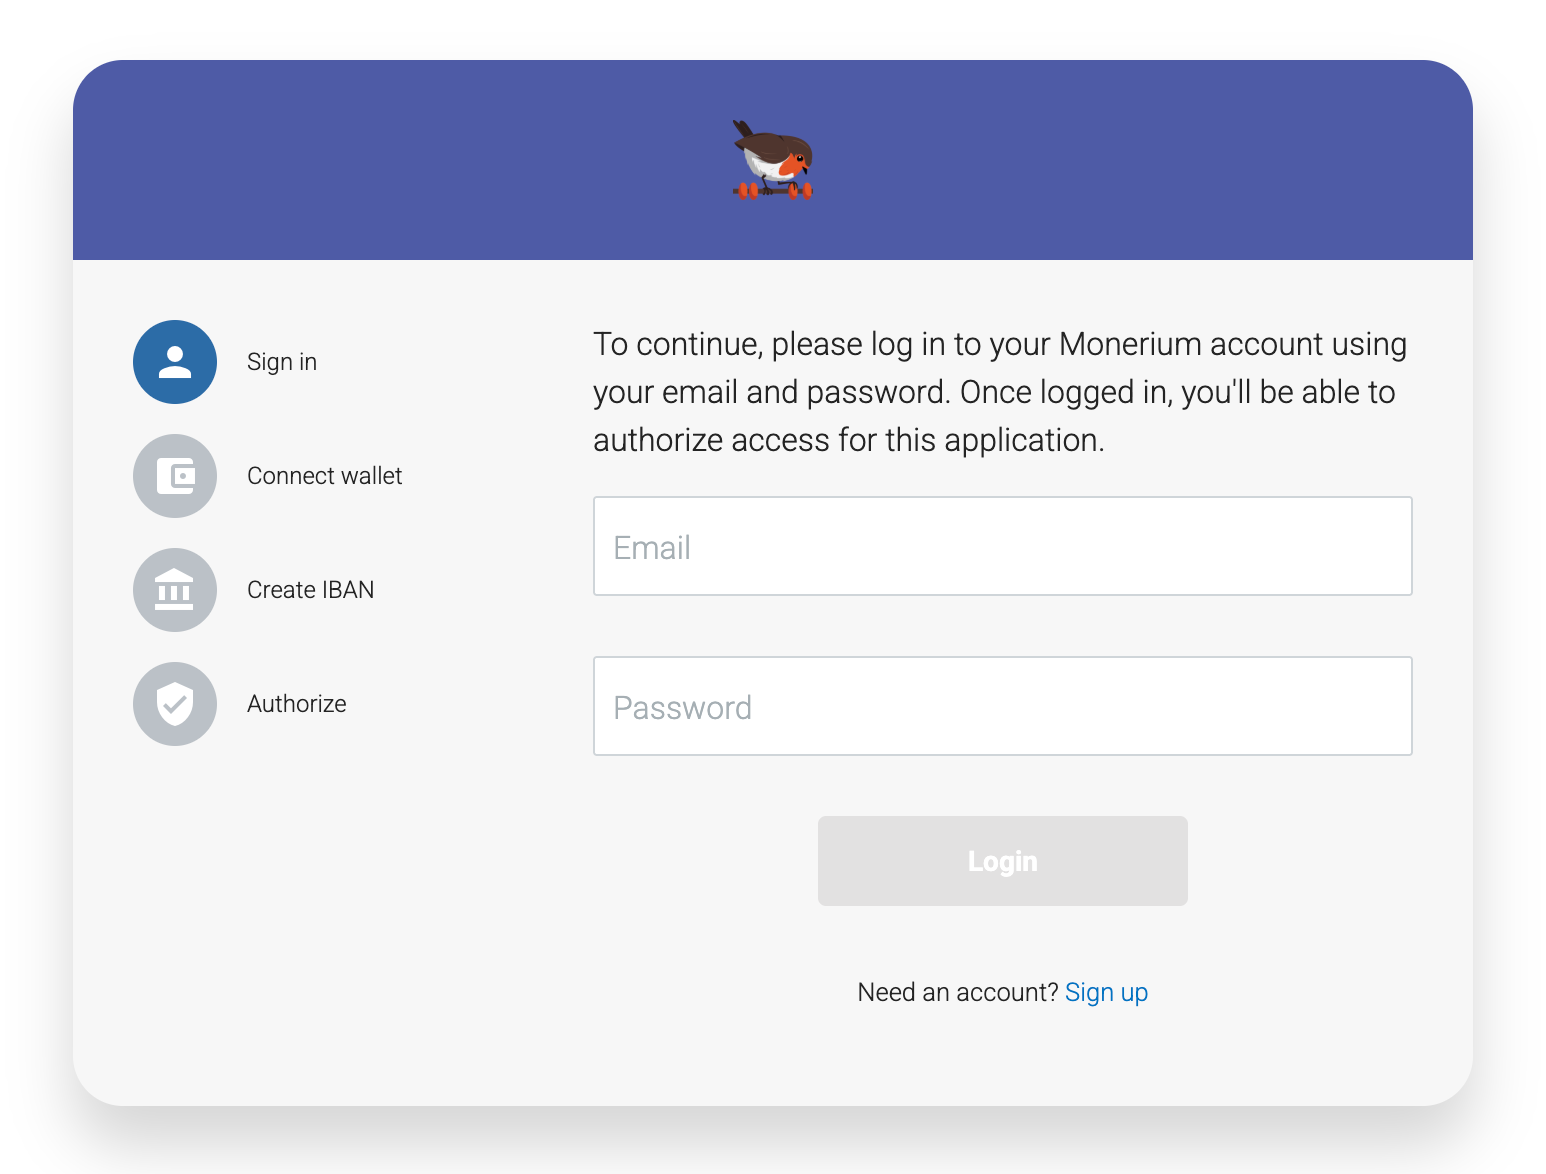Open the Sign up link
The height and width of the screenshot is (1174, 1546).
[x=1106, y=992]
